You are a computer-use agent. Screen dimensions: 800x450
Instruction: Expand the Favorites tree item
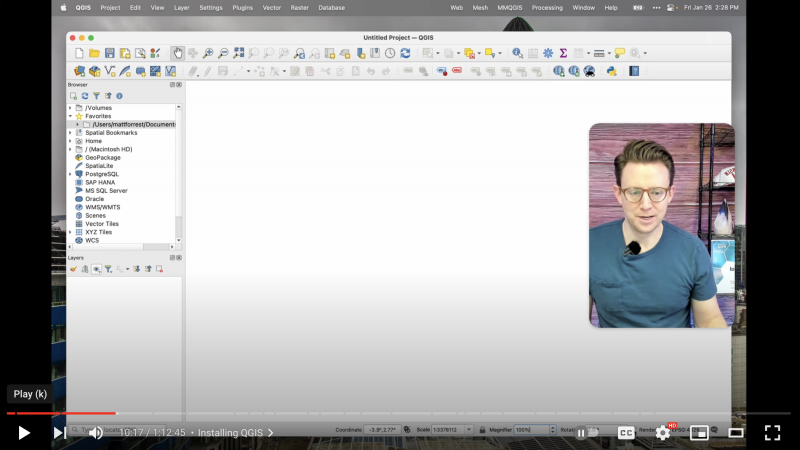70,116
